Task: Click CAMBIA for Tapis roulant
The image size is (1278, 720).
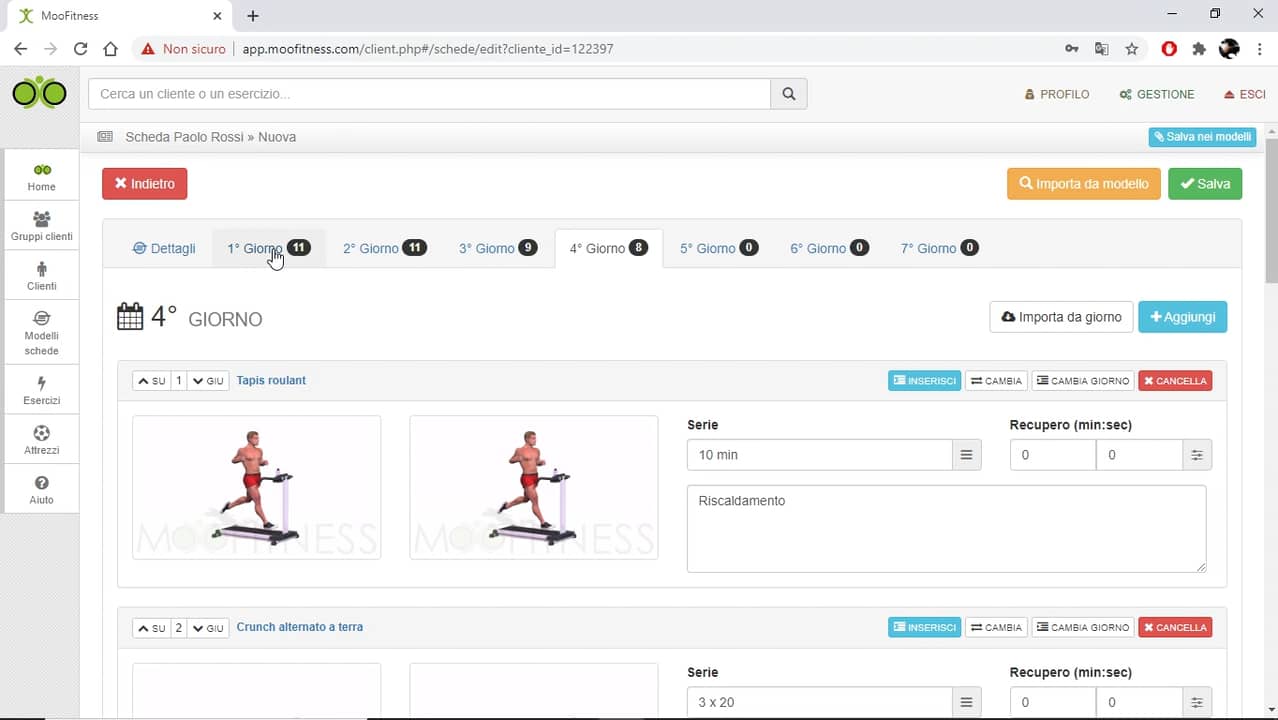Action: [x=996, y=381]
